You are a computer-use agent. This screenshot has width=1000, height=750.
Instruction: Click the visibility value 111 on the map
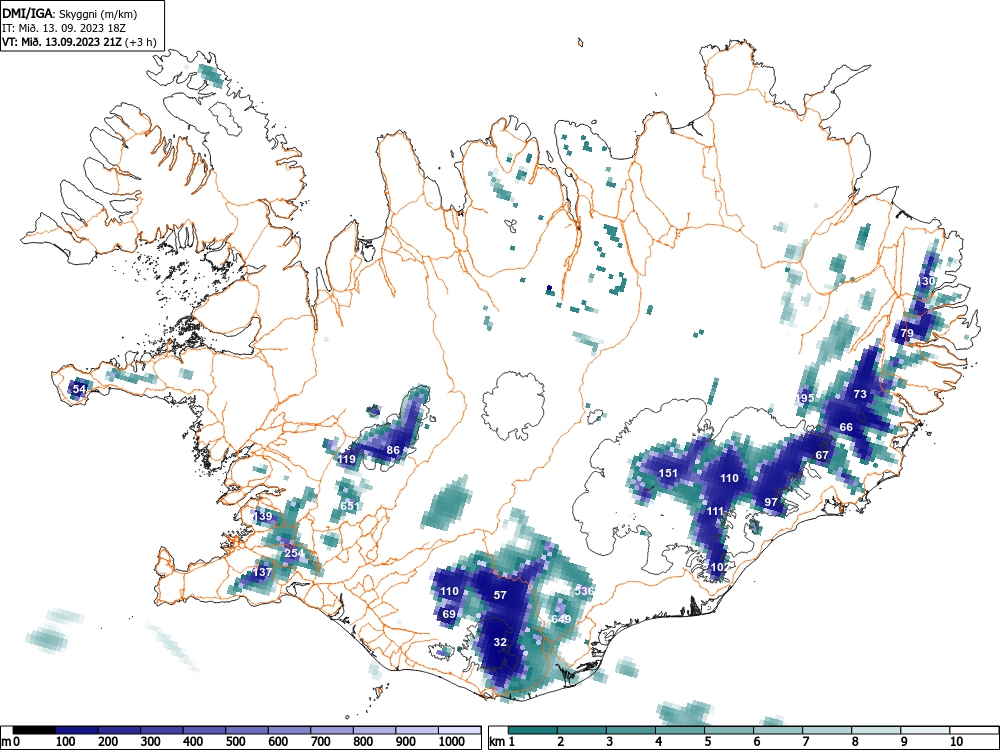tap(715, 511)
